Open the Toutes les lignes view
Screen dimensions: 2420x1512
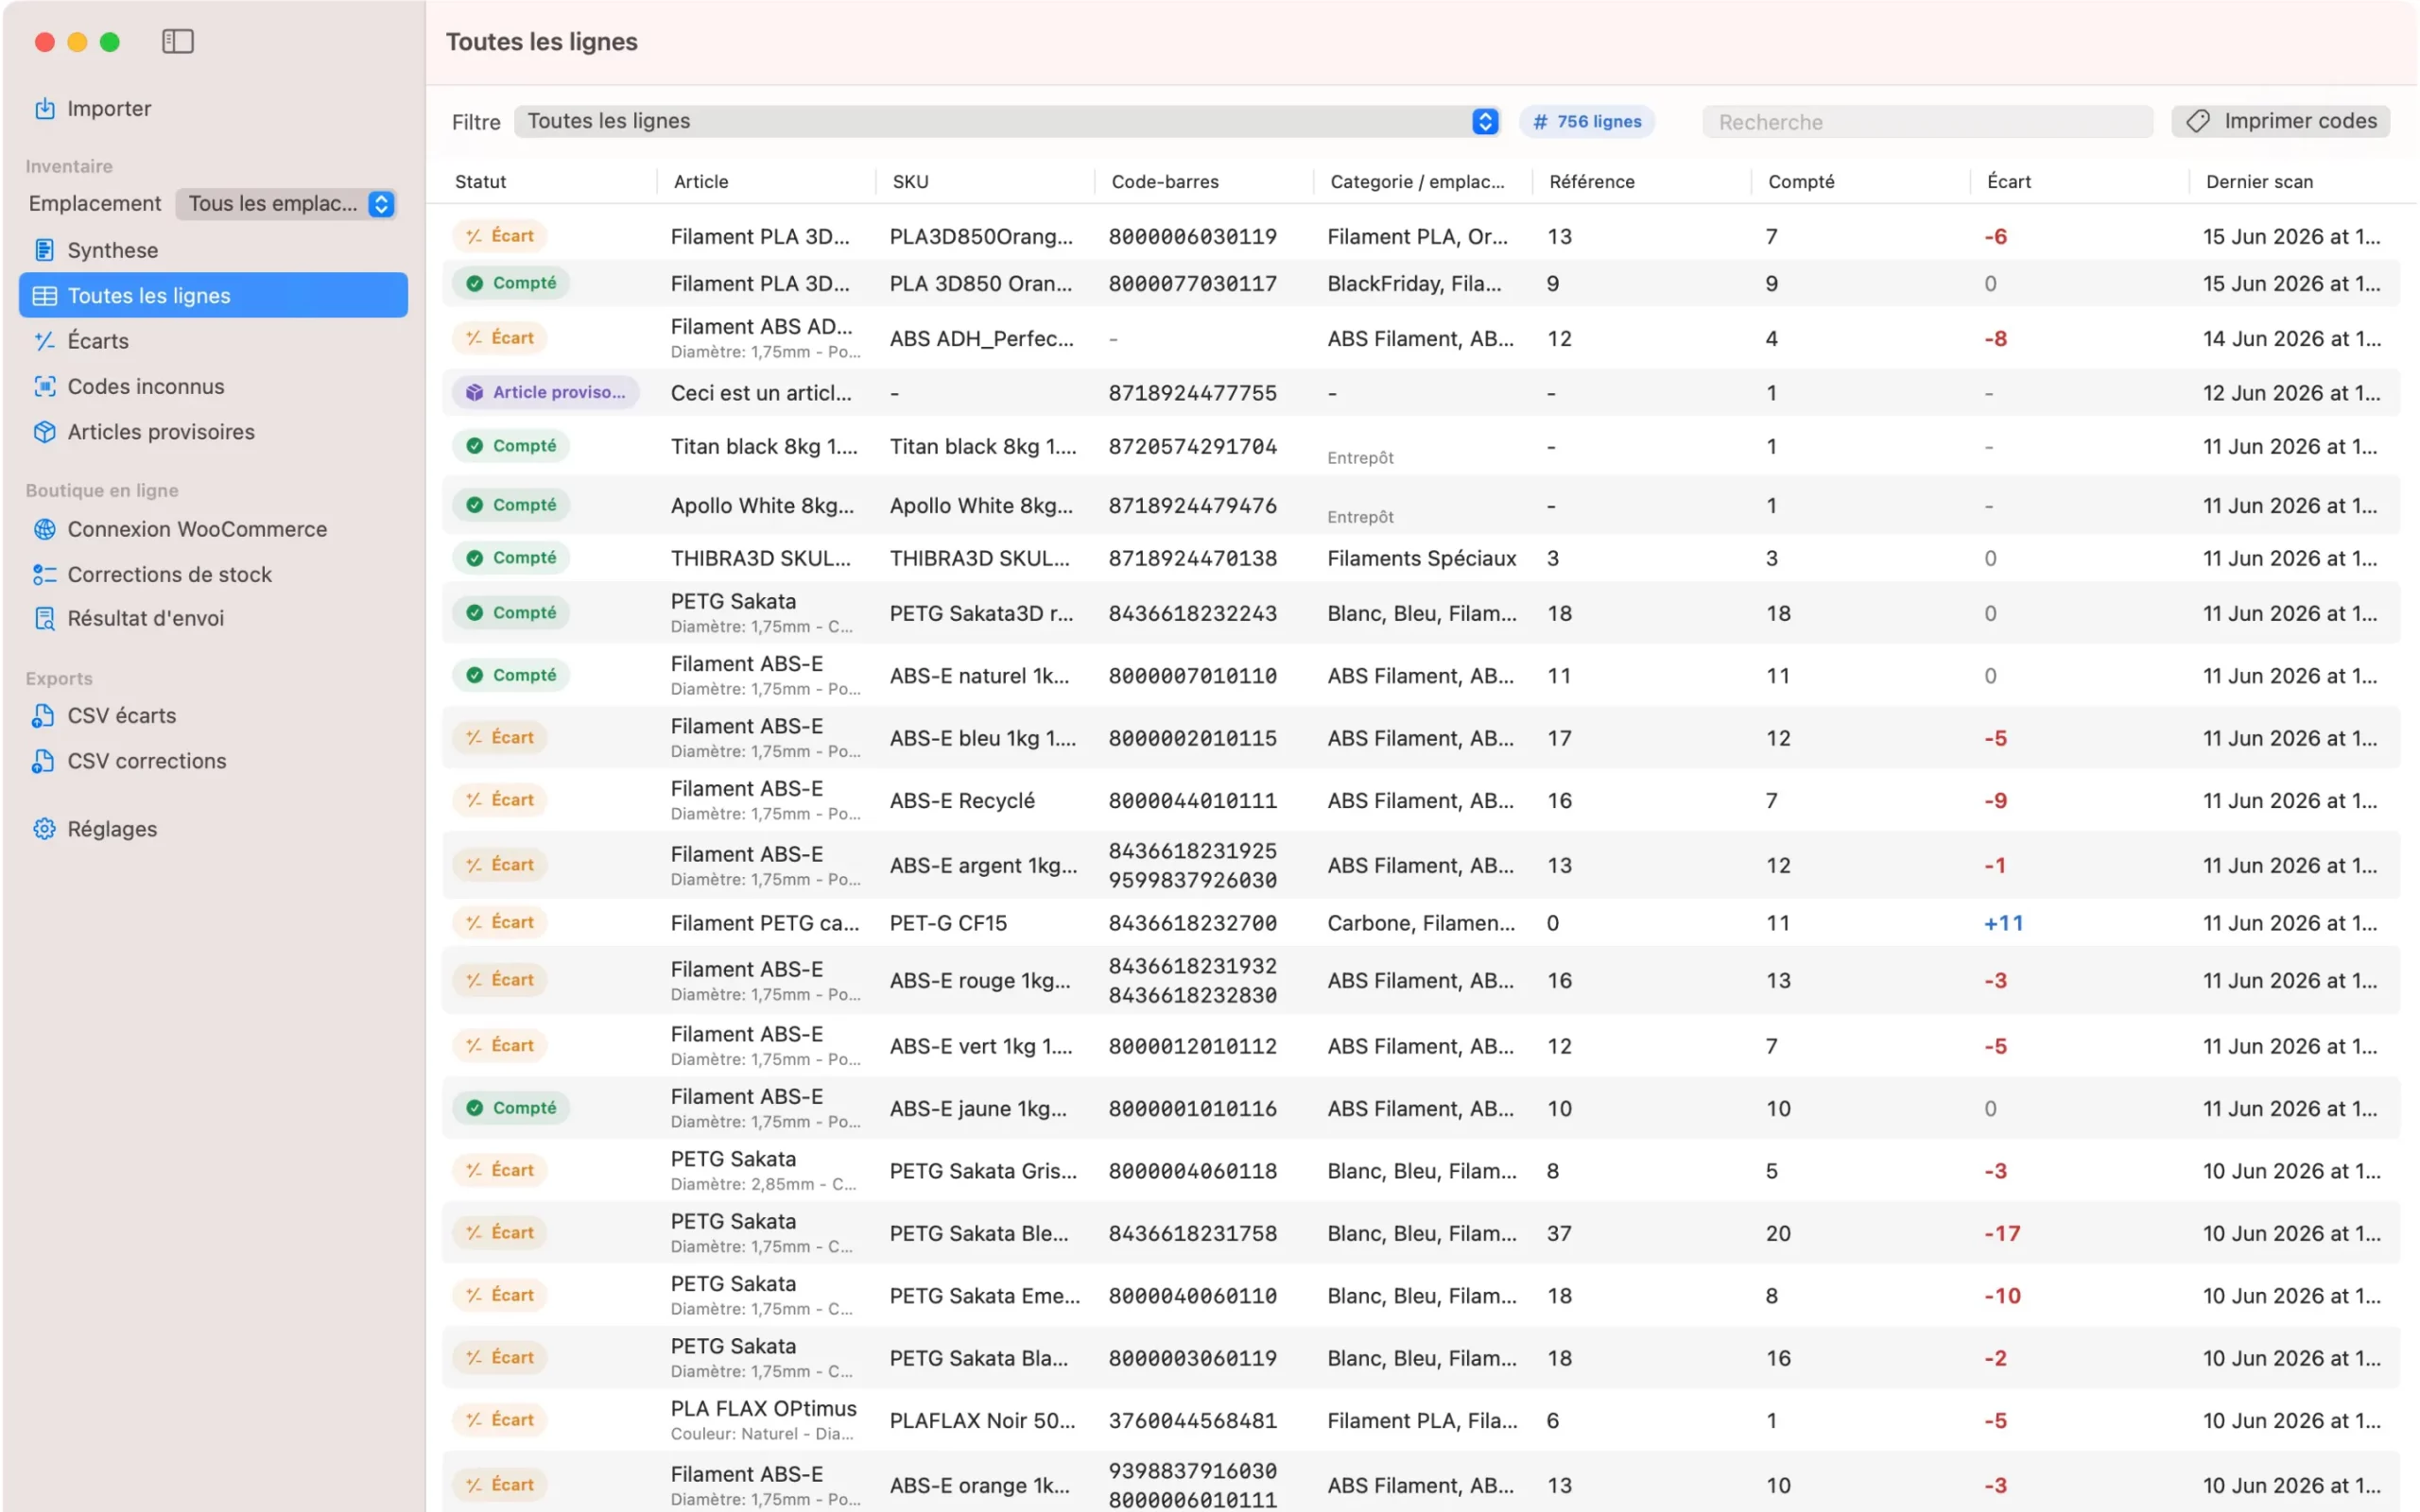[x=213, y=295]
